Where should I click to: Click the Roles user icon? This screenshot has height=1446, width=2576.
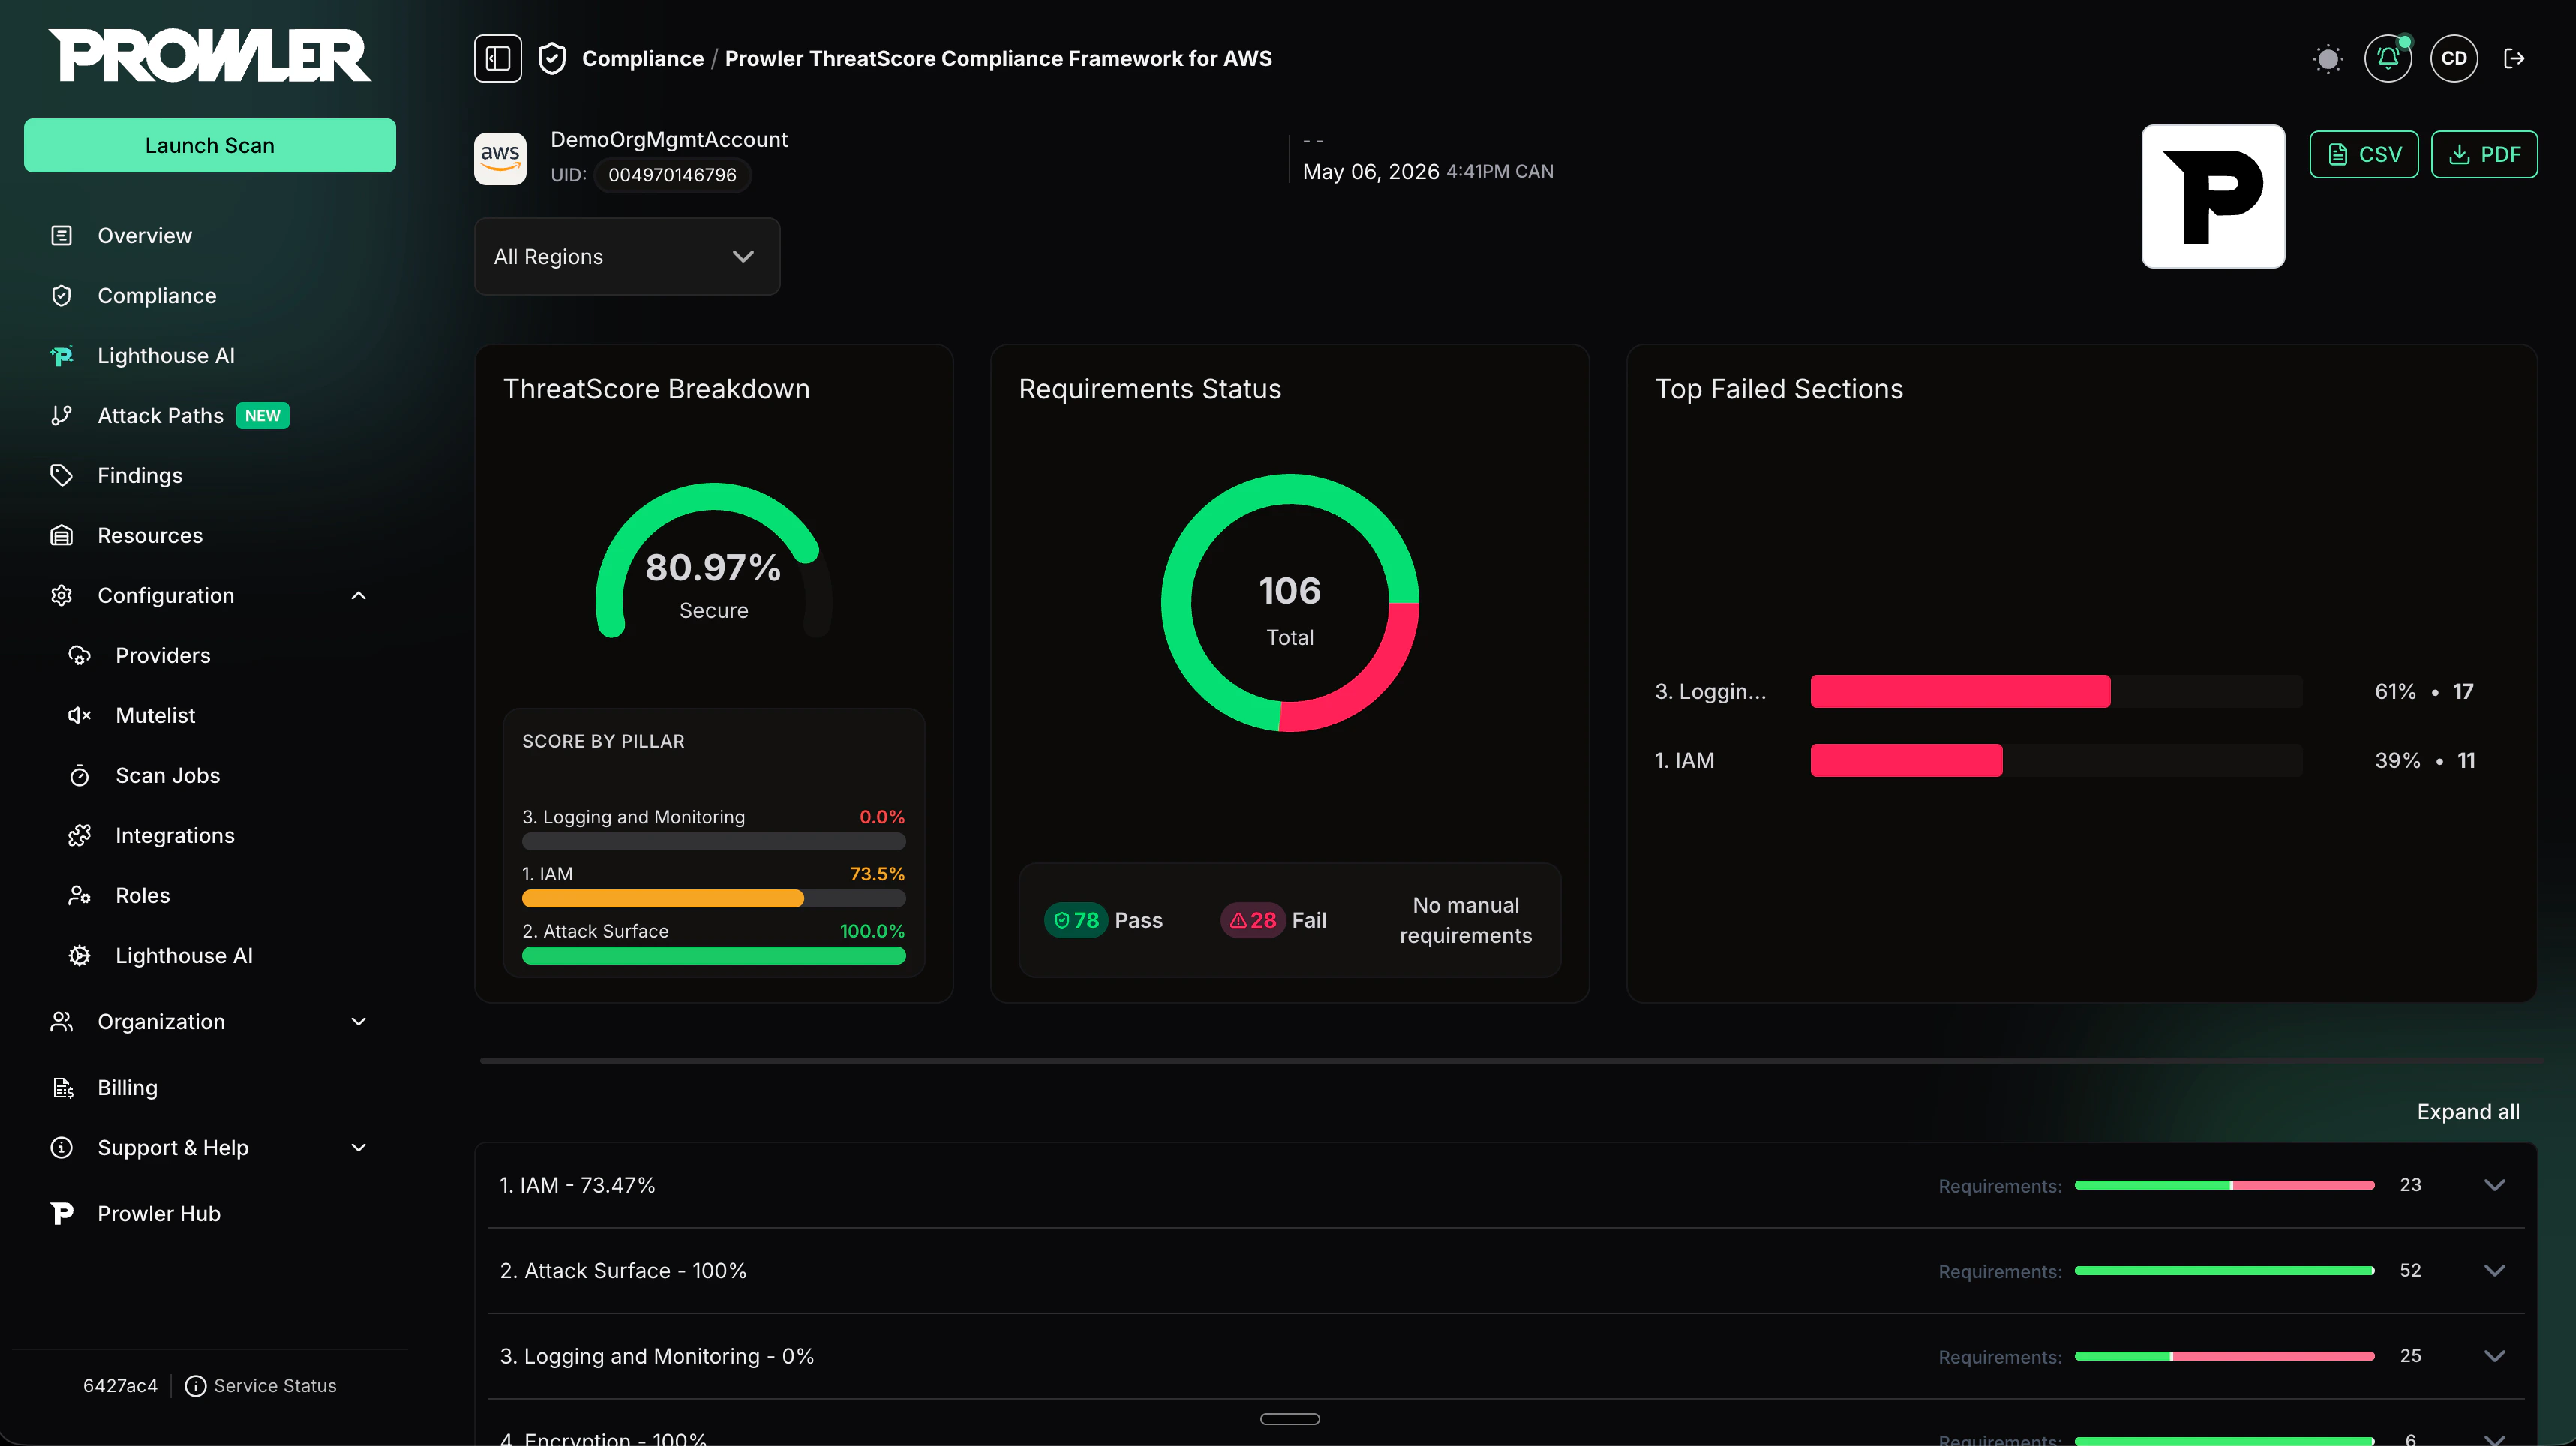(80, 895)
